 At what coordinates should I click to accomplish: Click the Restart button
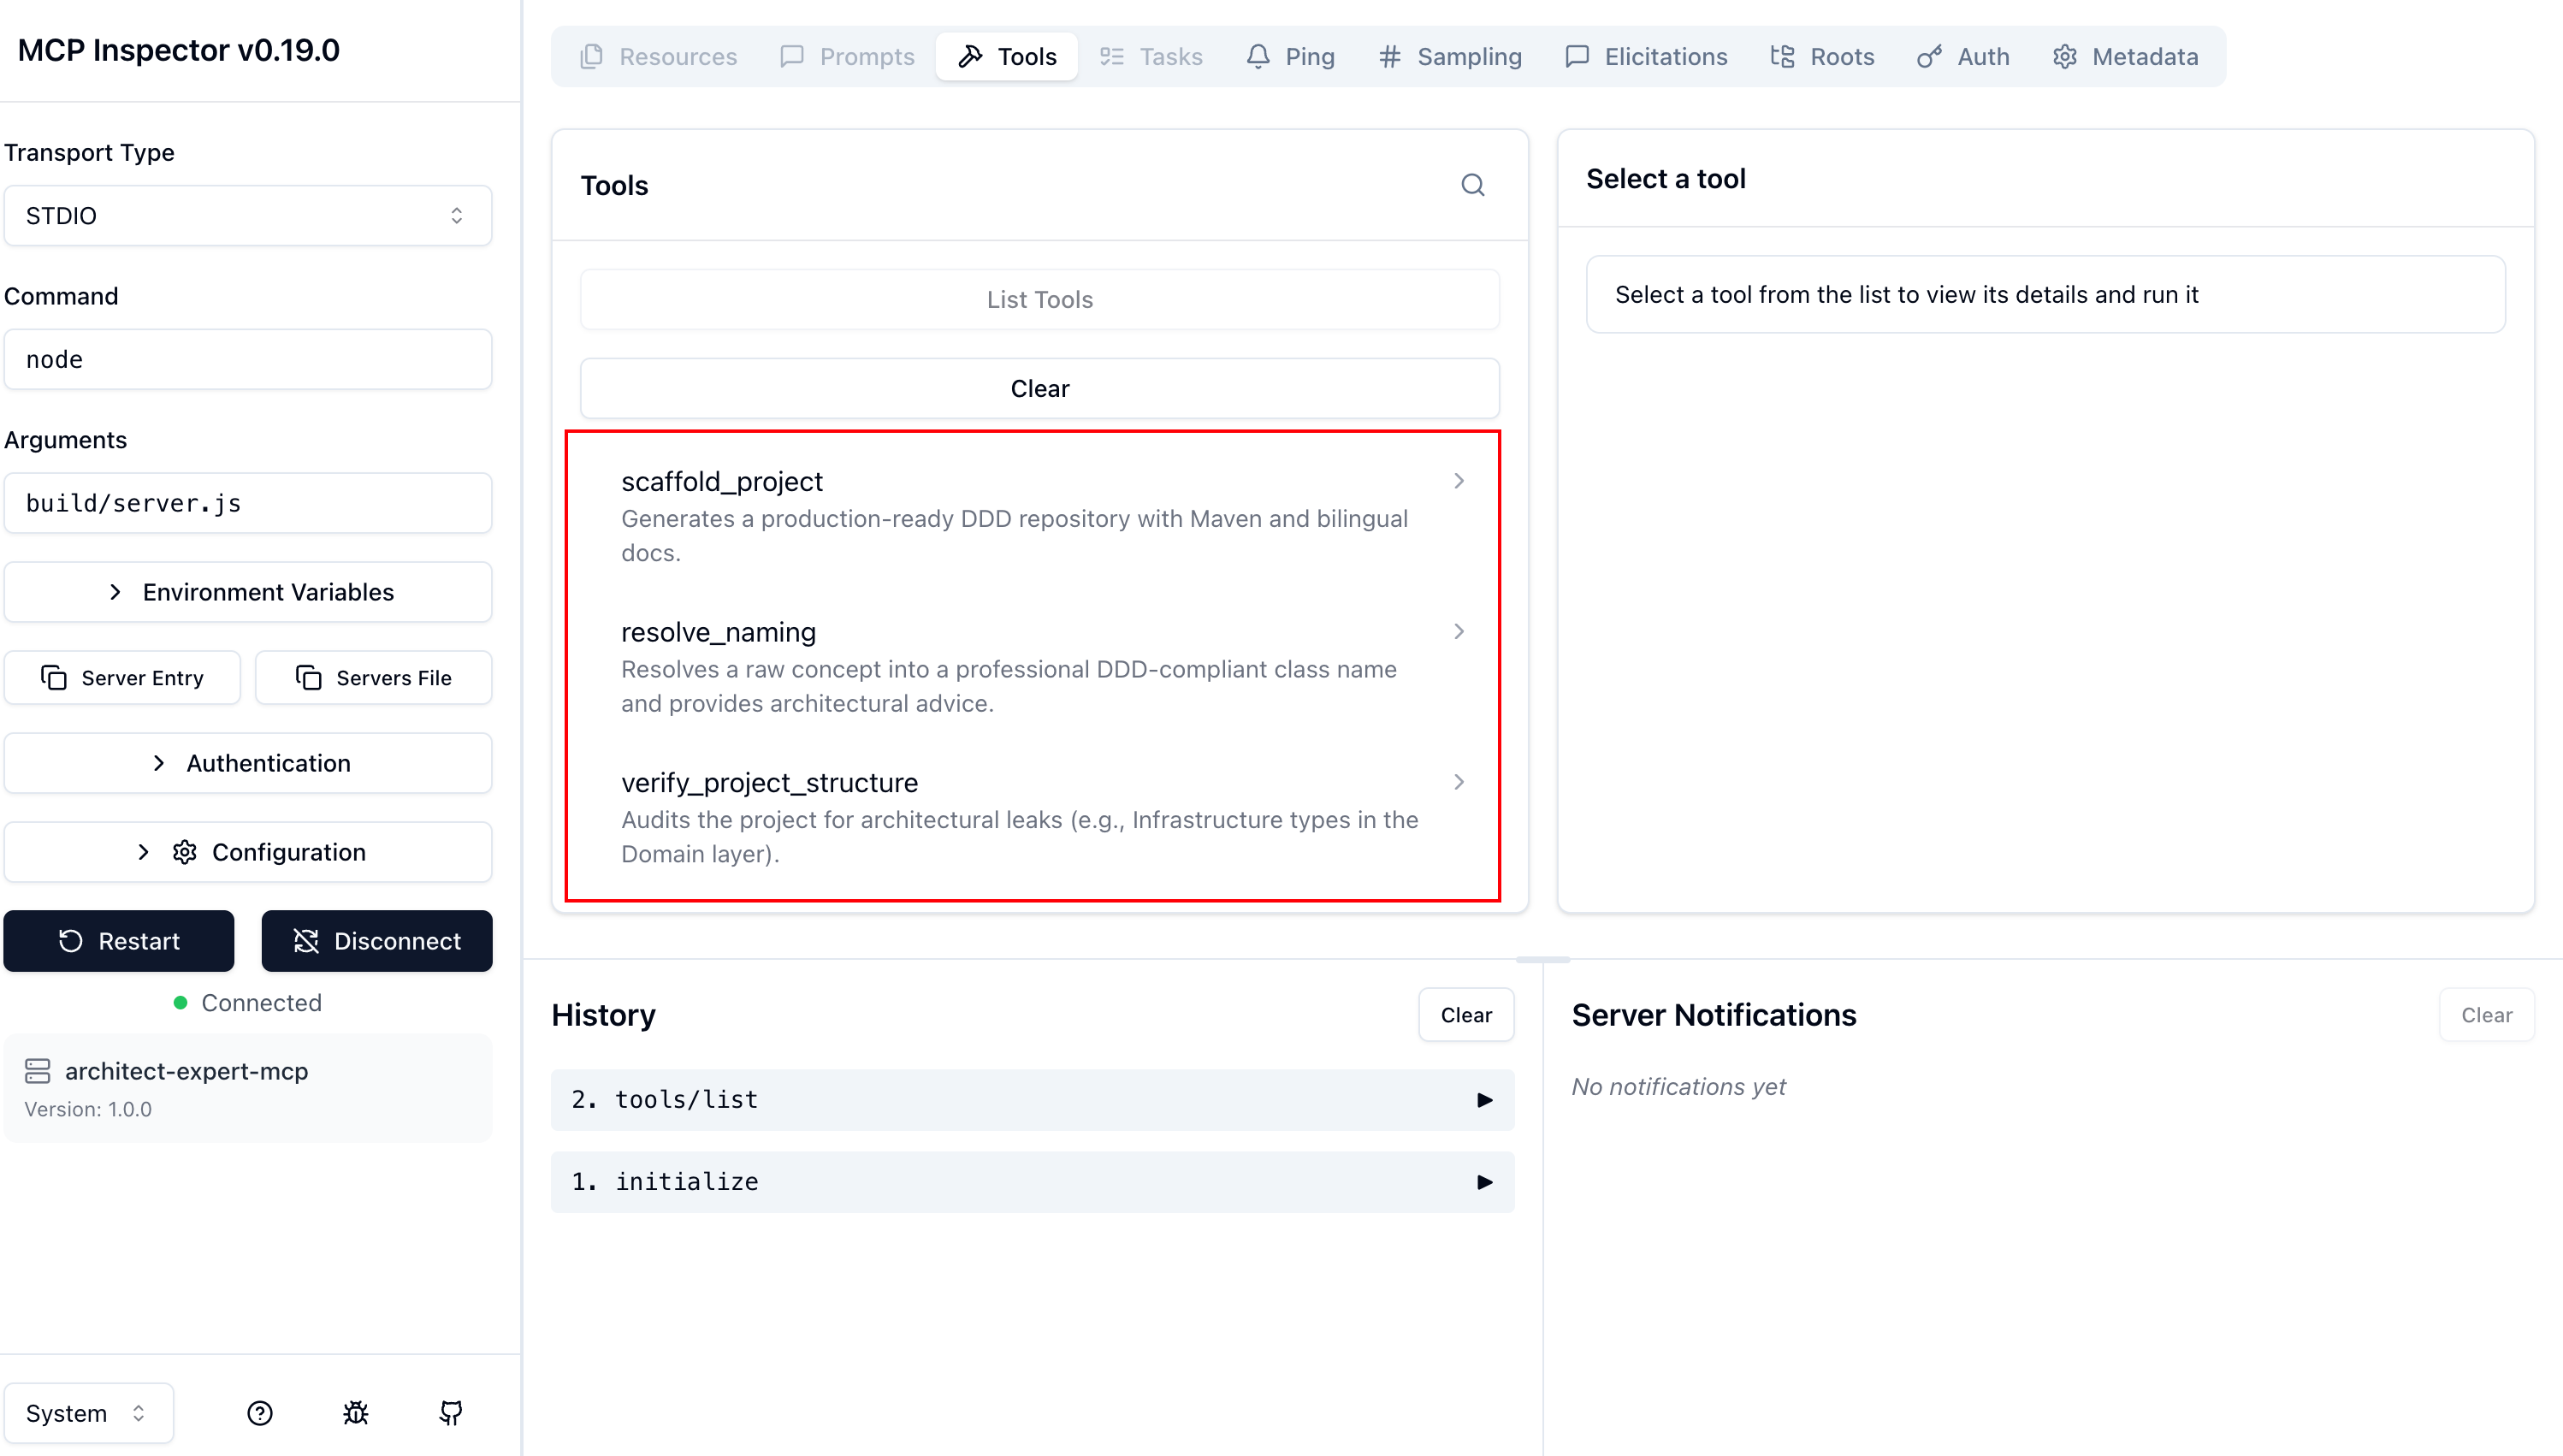[119, 941]
